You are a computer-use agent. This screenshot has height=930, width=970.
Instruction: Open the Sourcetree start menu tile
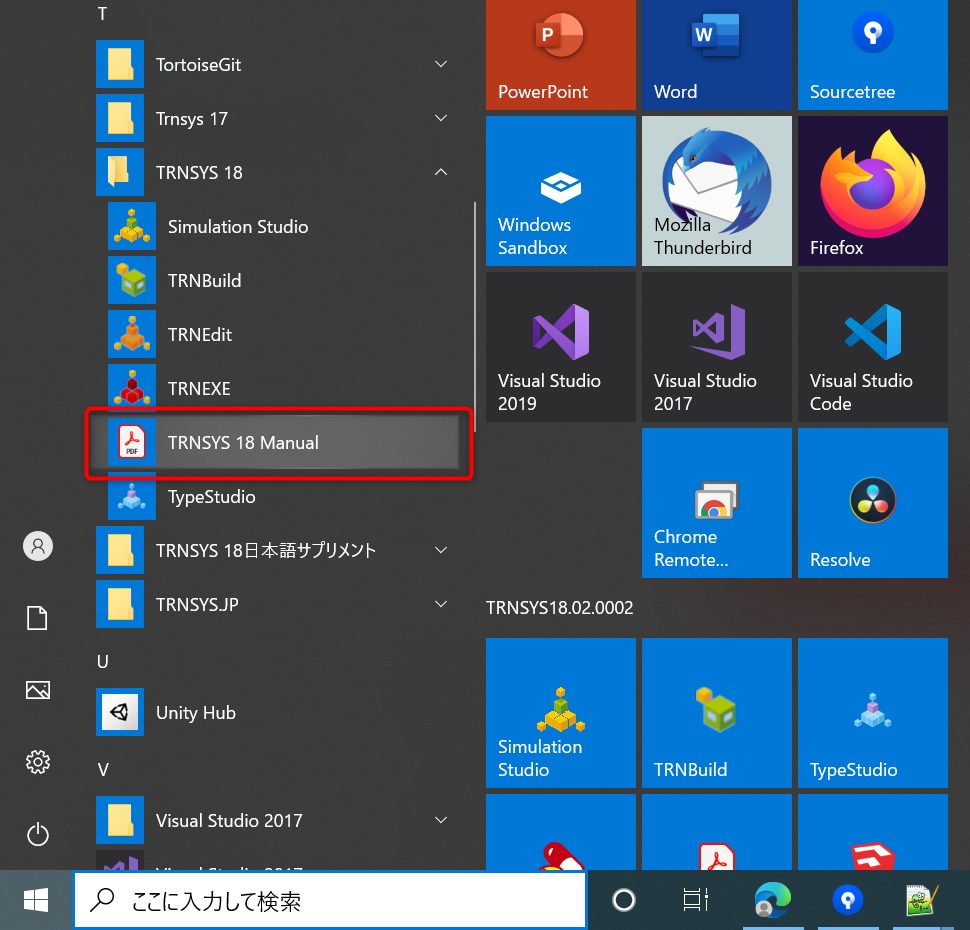(x=872, y=54)
